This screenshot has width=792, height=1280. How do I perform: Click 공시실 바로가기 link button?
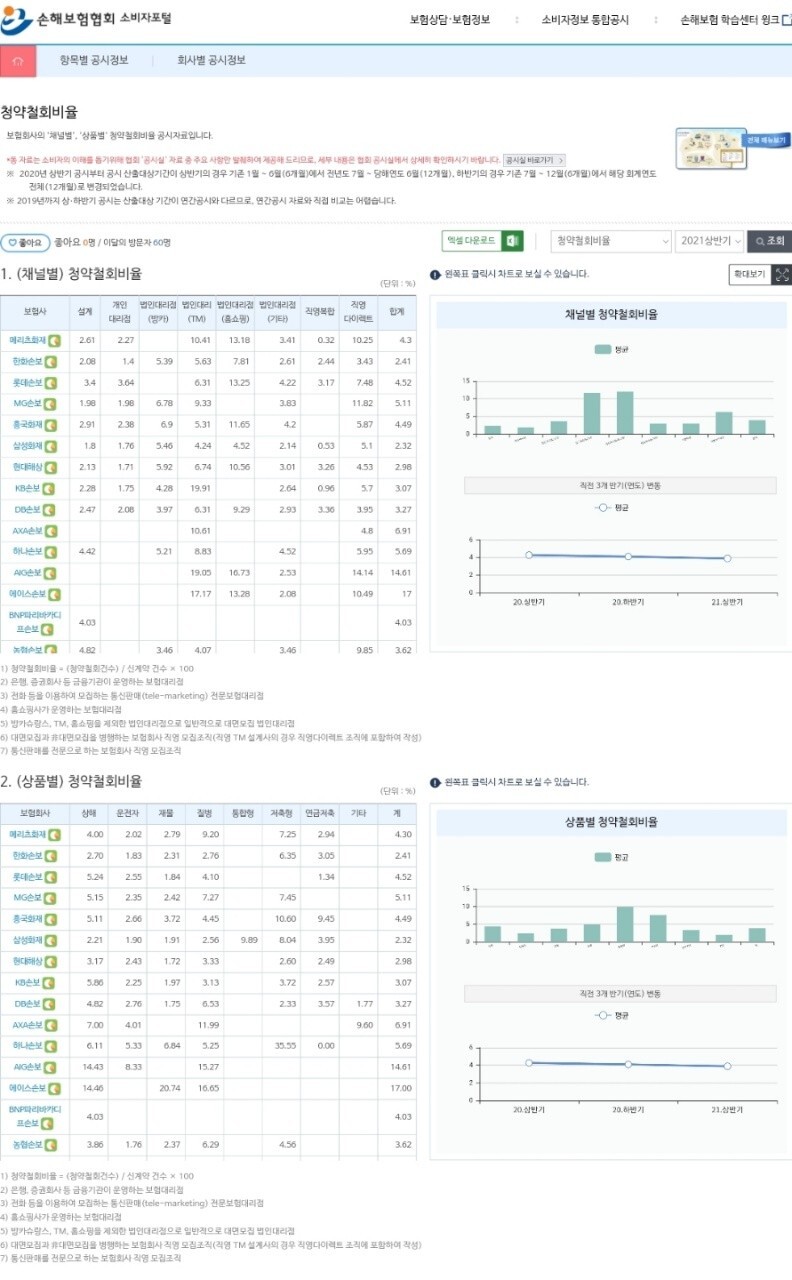point(535,160)
